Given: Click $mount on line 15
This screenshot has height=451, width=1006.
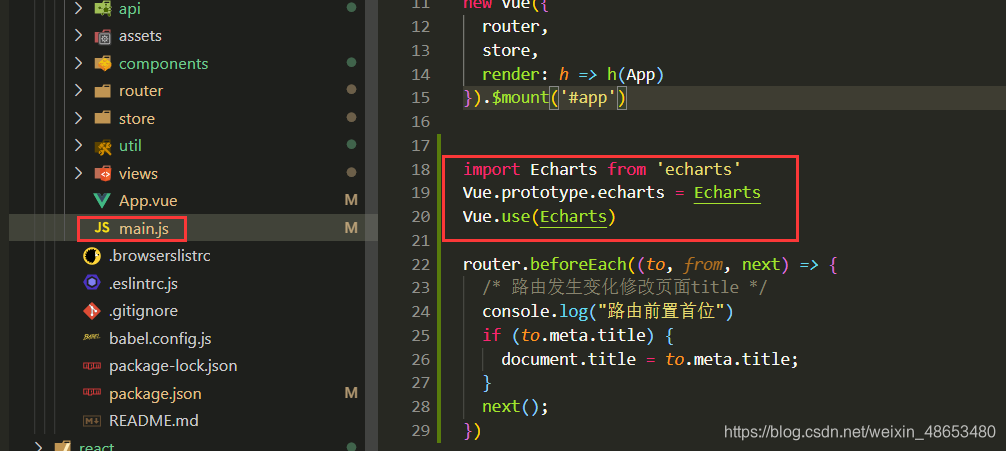Looking at the screenshot, I should (520, 98).
